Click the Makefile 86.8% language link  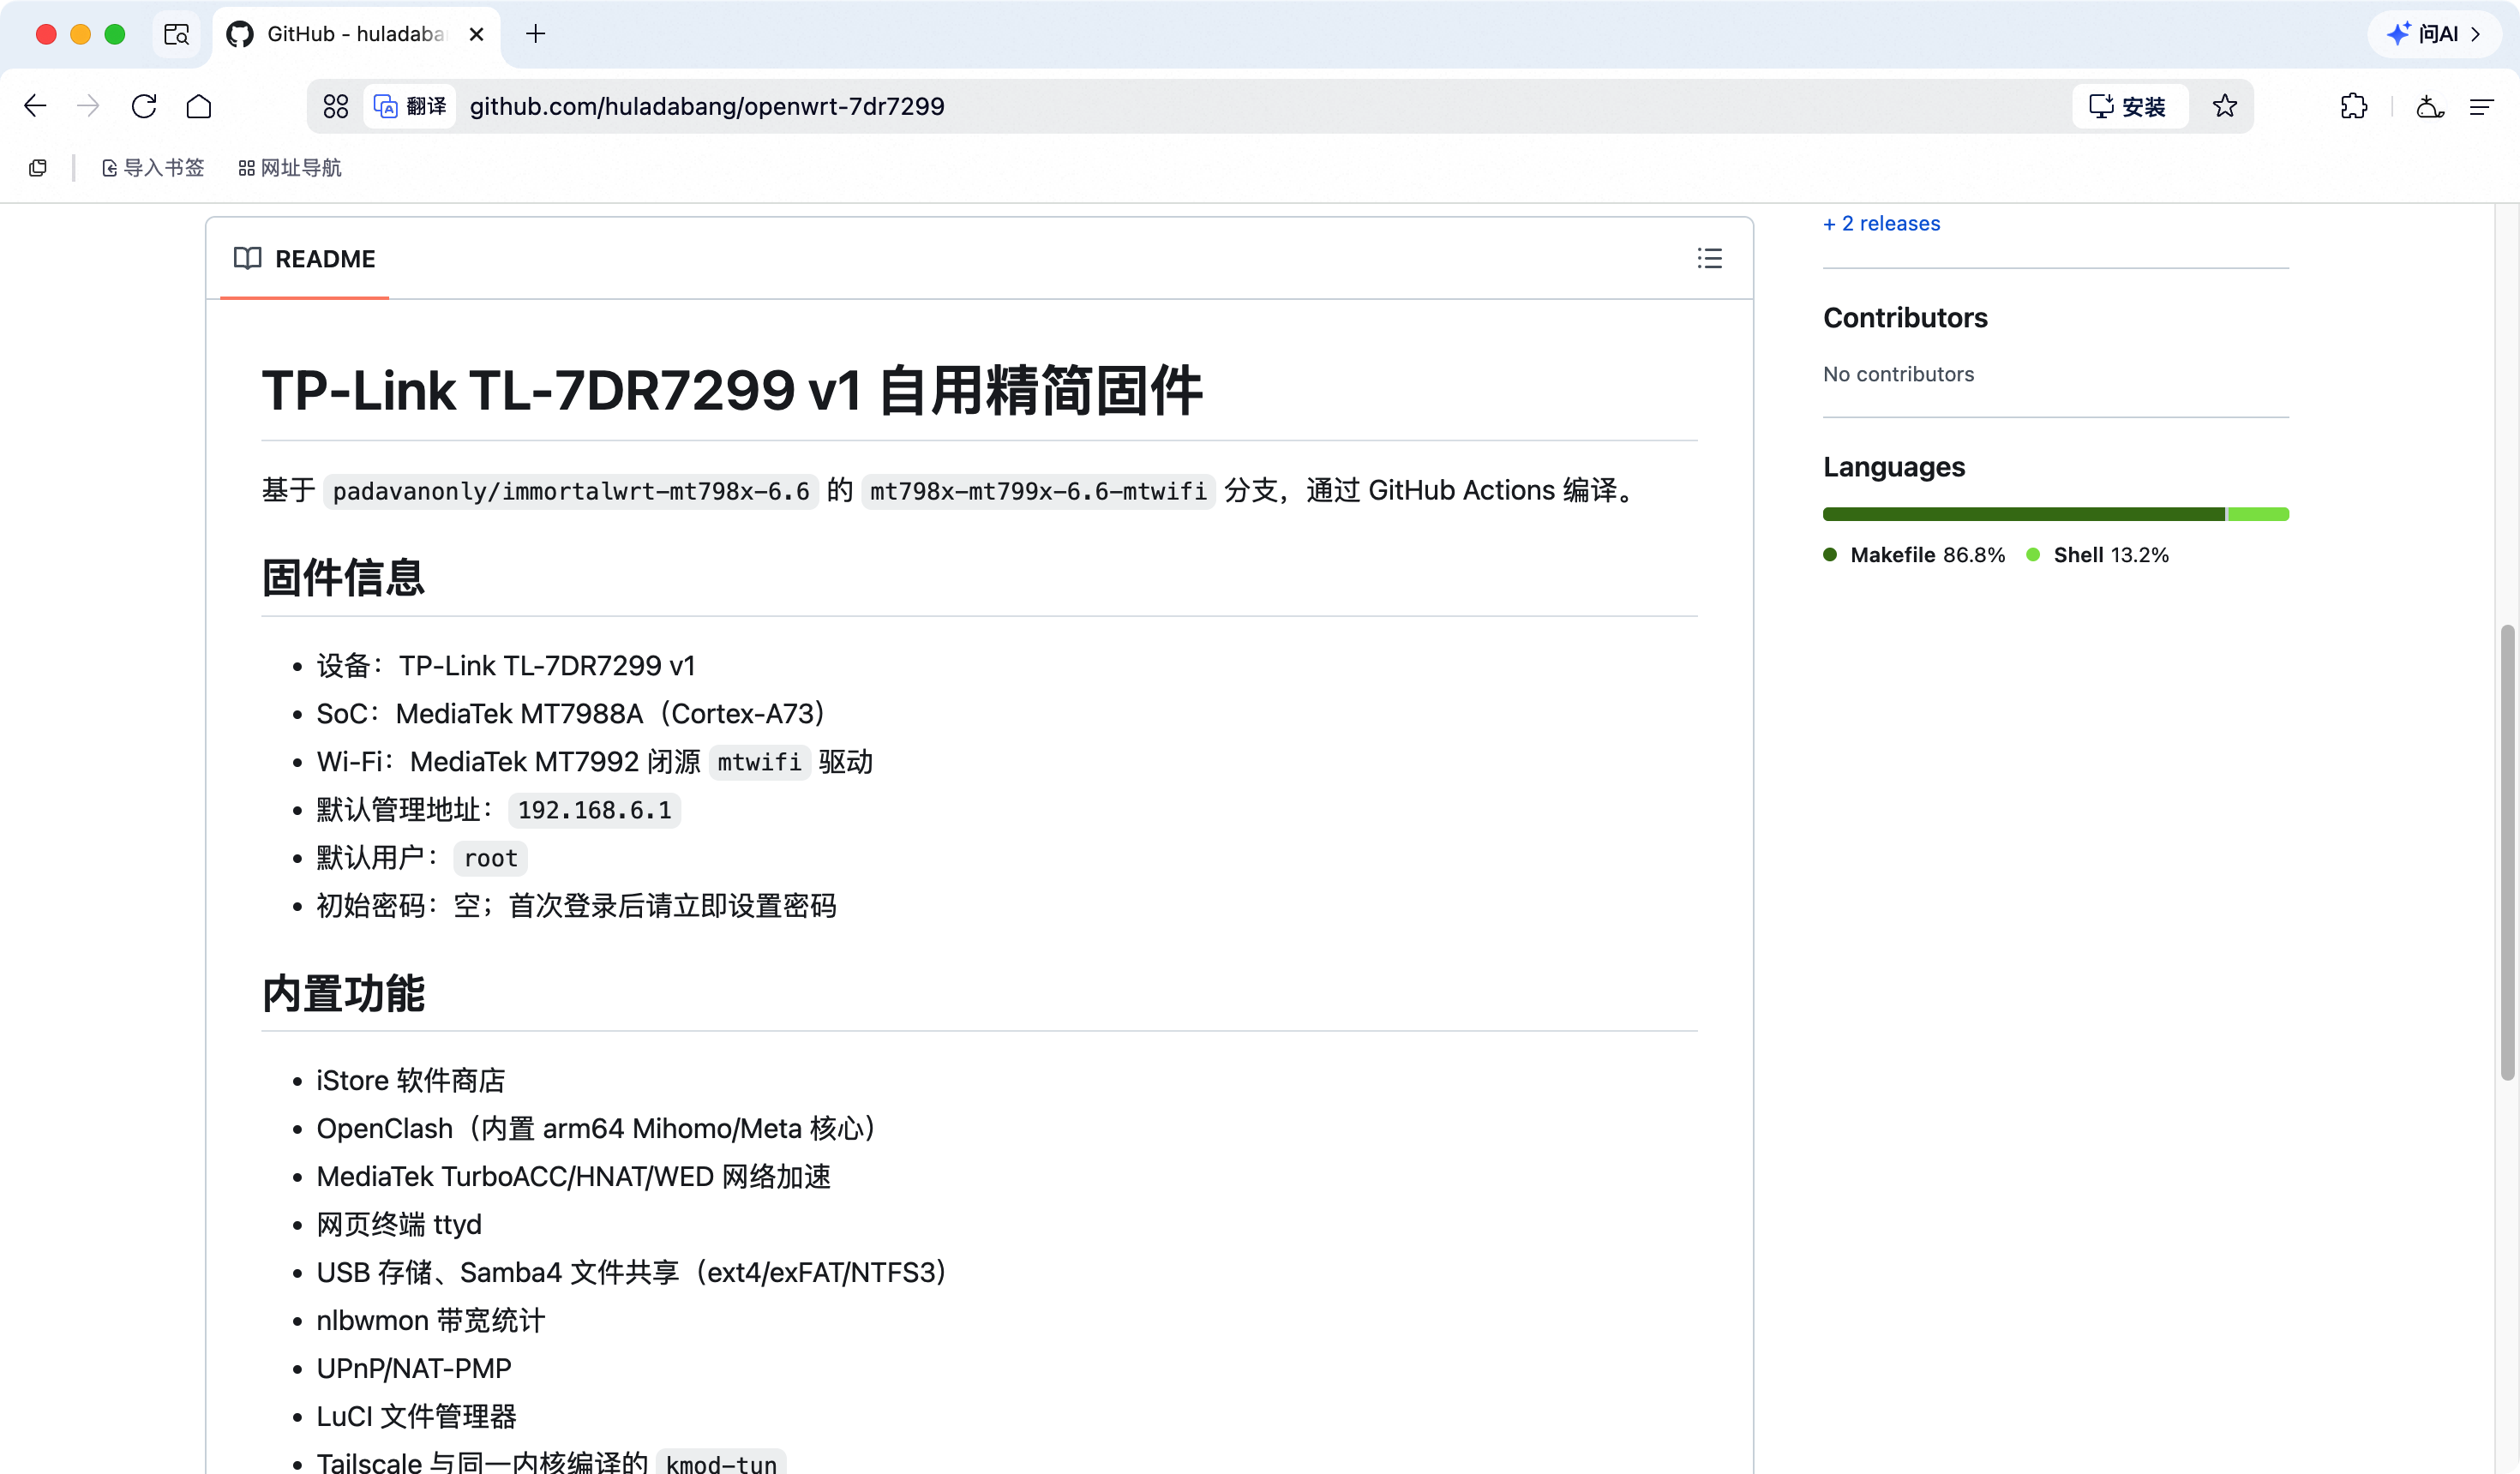[x=1914, y=555]
